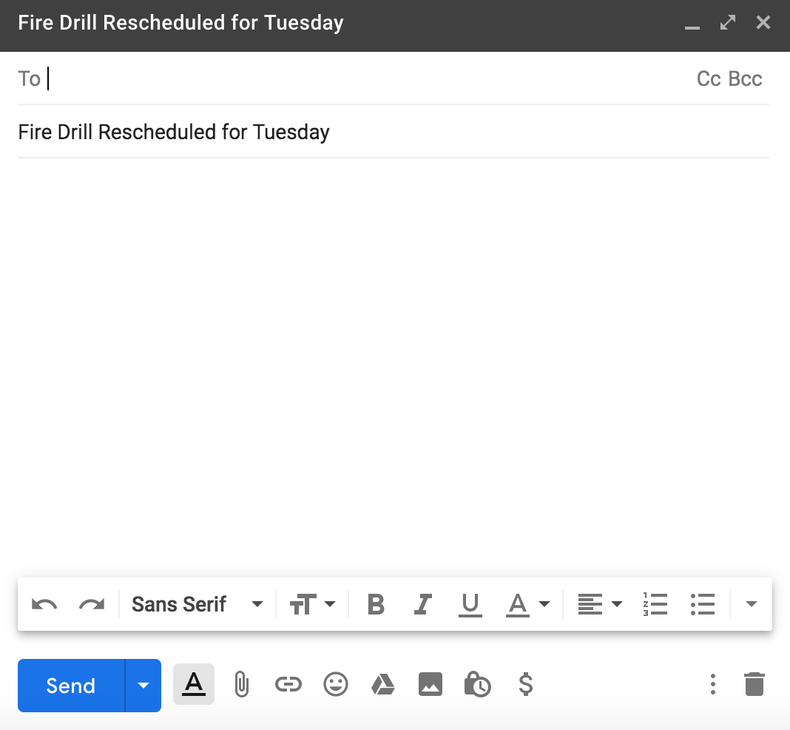The height and width of the screenshot is (730, 790).
Task: Insert a photo into the email
Action: pos(430,685)
